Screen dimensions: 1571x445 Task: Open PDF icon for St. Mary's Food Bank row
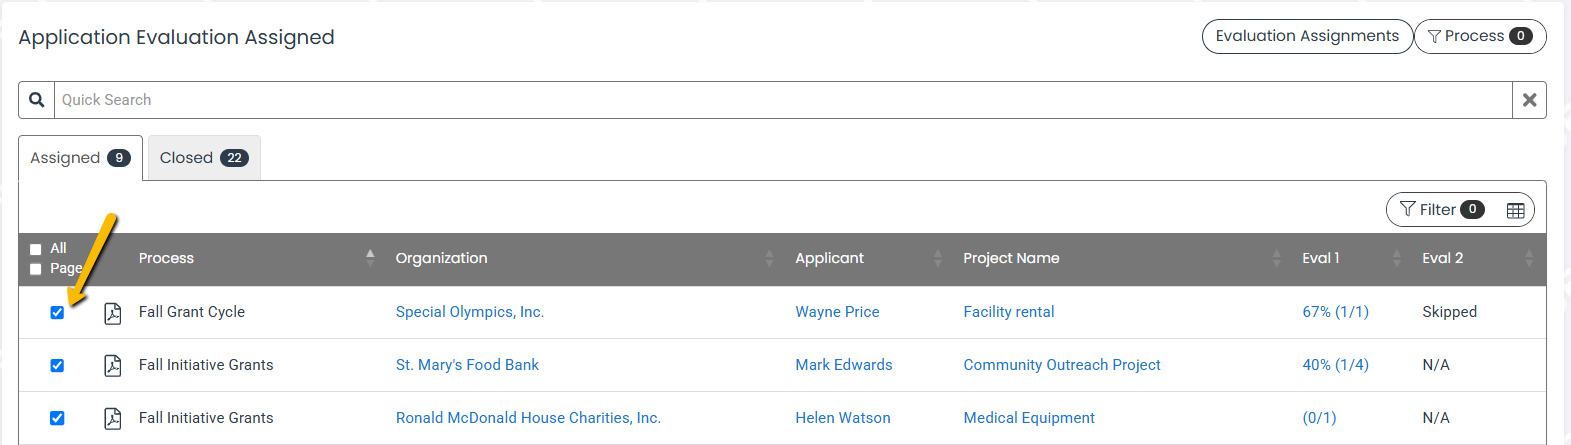[113, 366]
